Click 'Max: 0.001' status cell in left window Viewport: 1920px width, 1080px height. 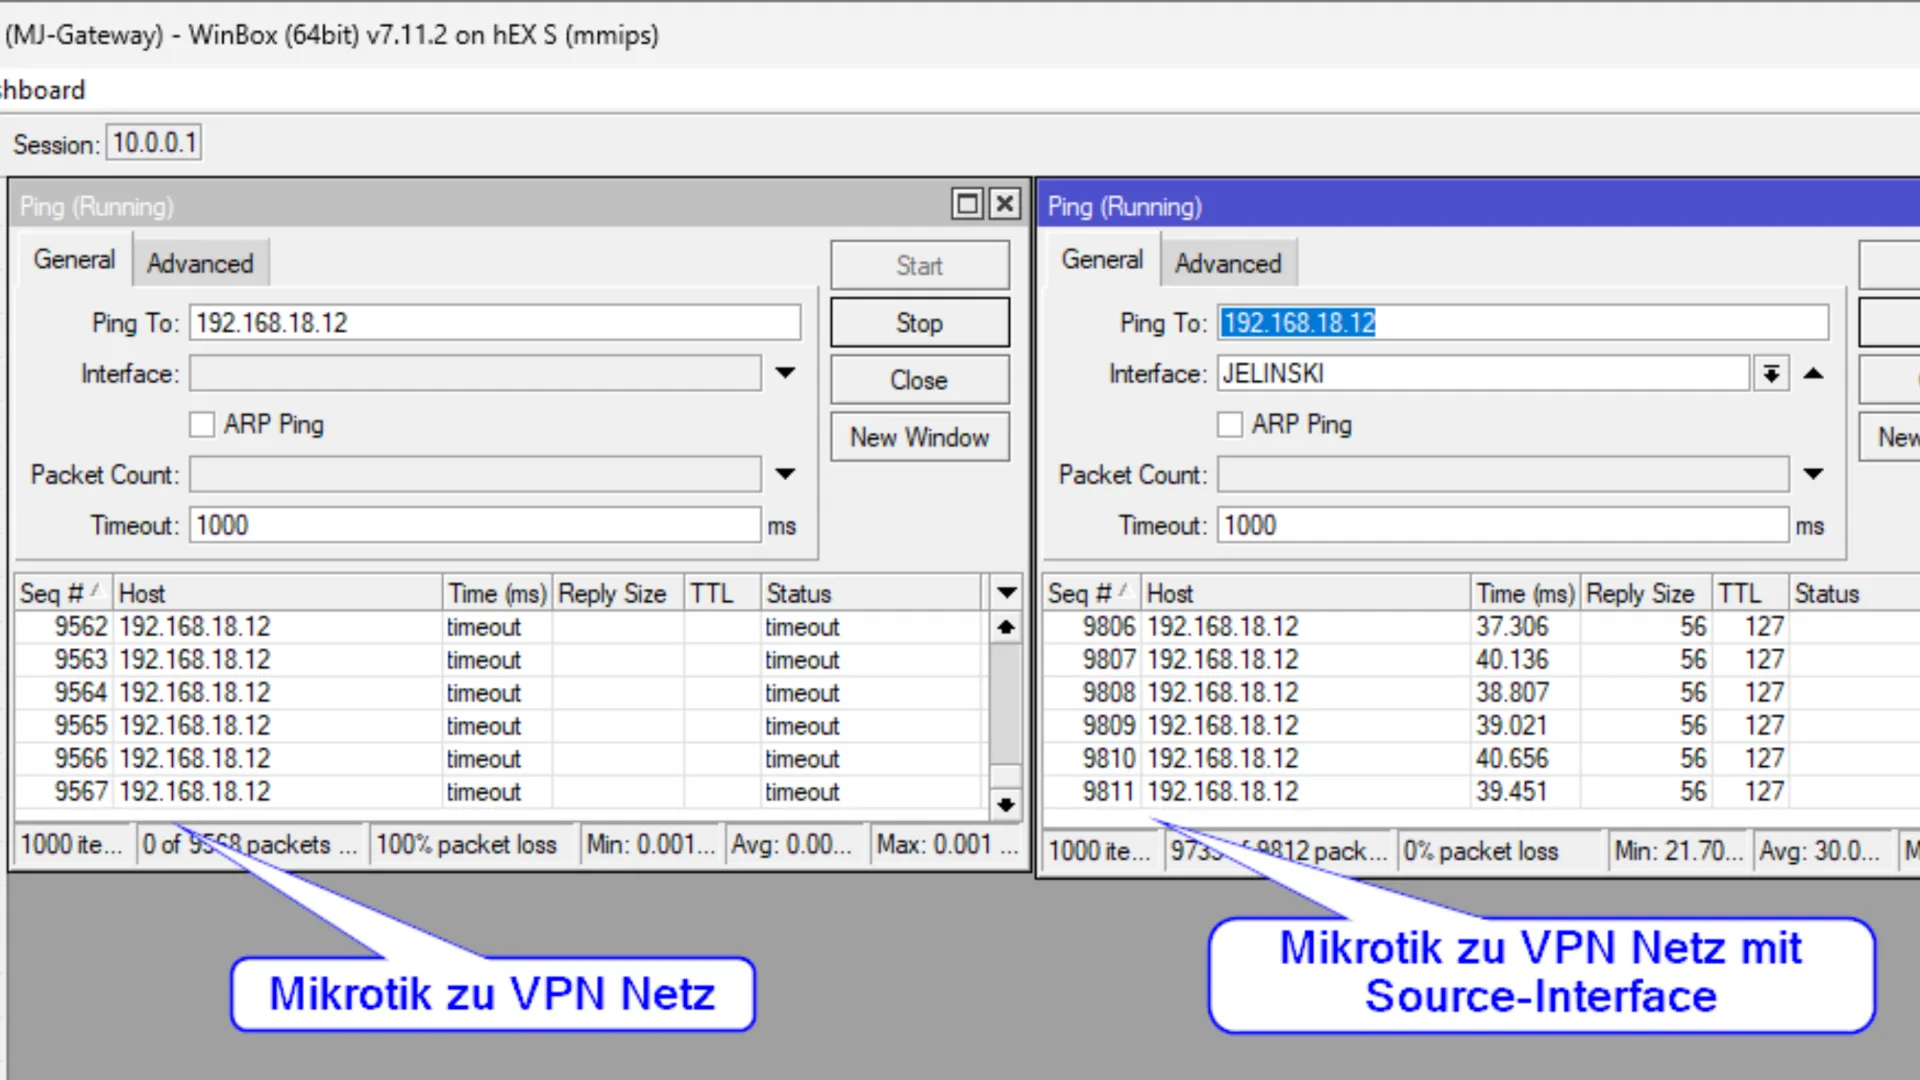pyautogui.click(x=945, y=845)
